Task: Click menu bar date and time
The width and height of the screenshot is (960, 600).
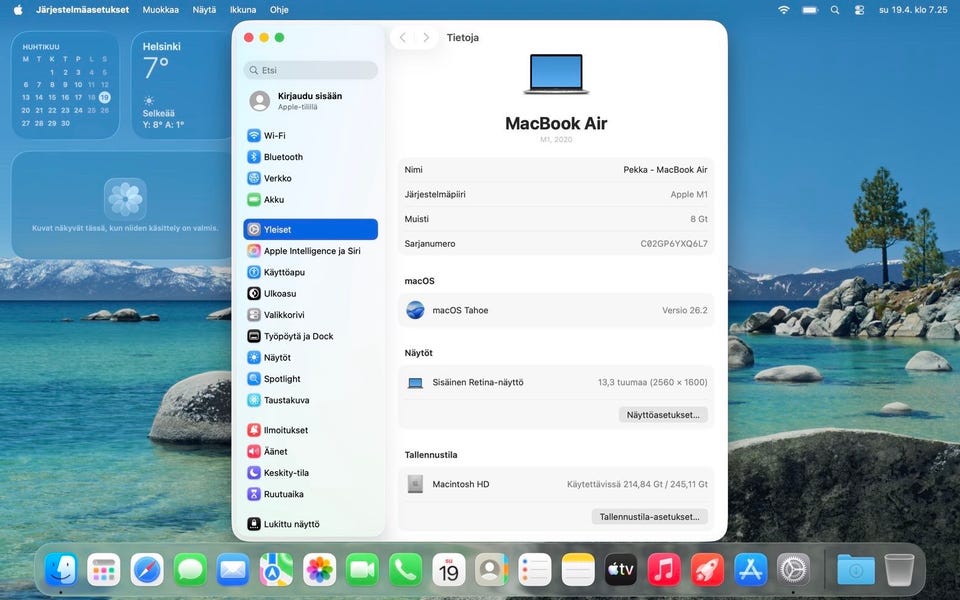Action: tap(913, 10)
